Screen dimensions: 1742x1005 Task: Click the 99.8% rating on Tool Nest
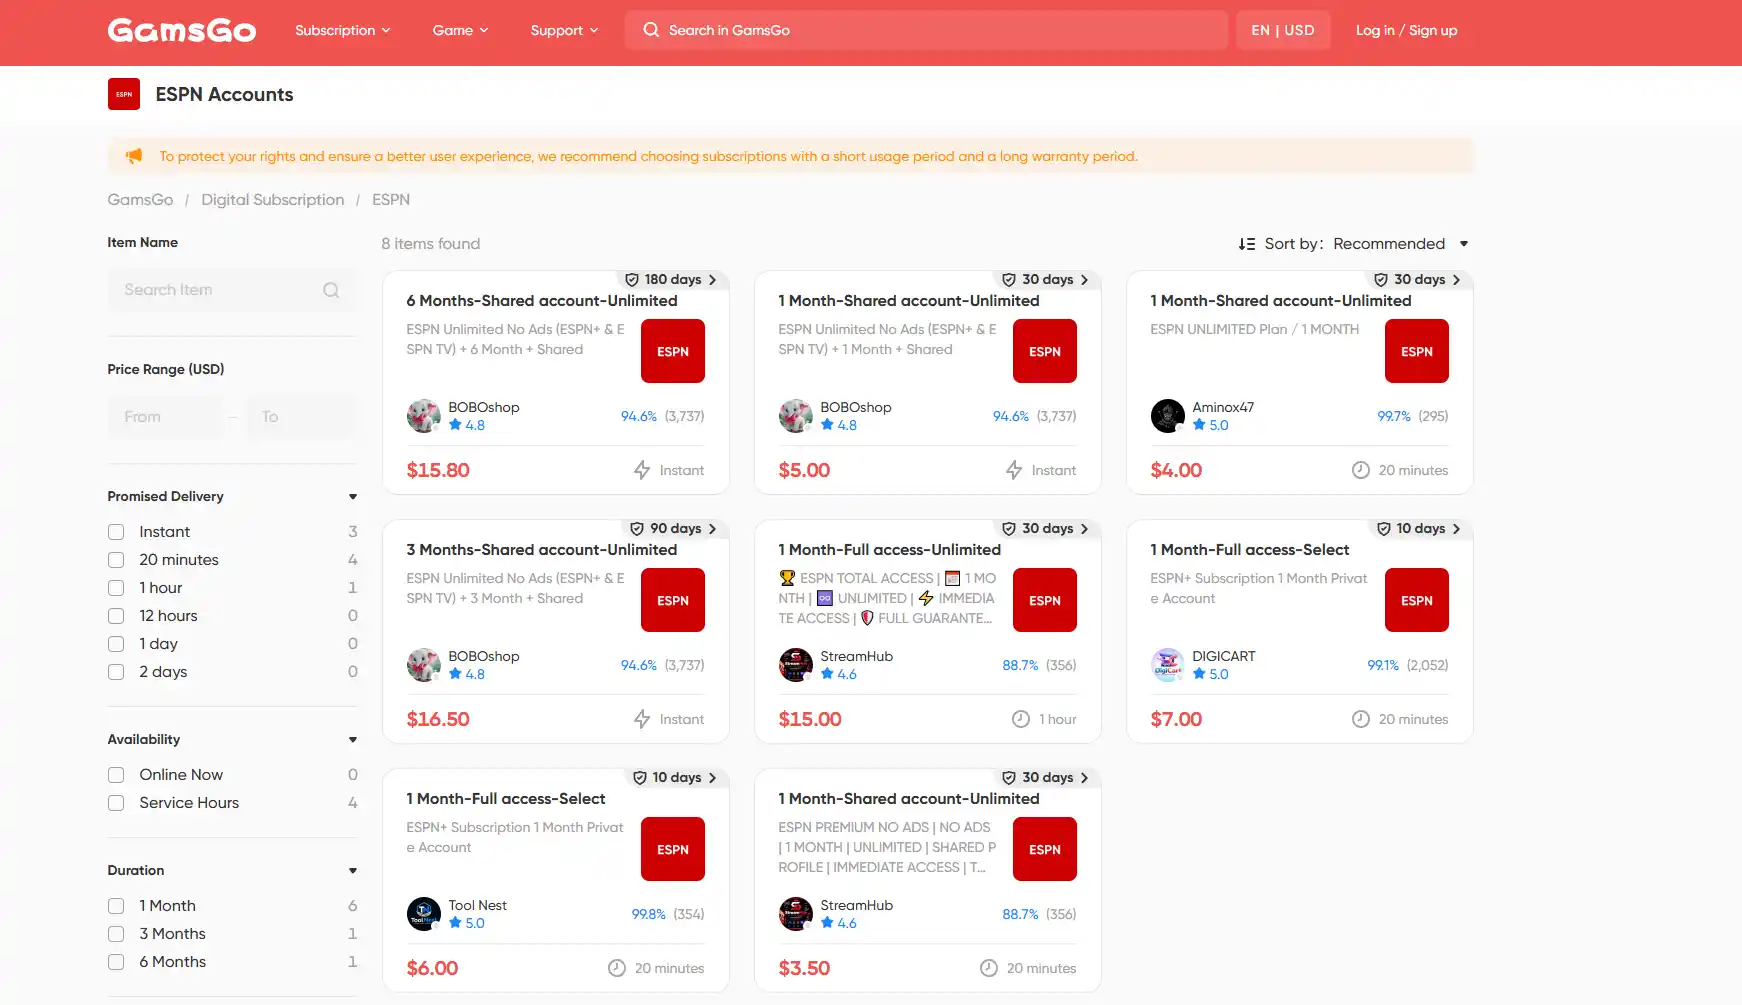(x=649, y=914)
